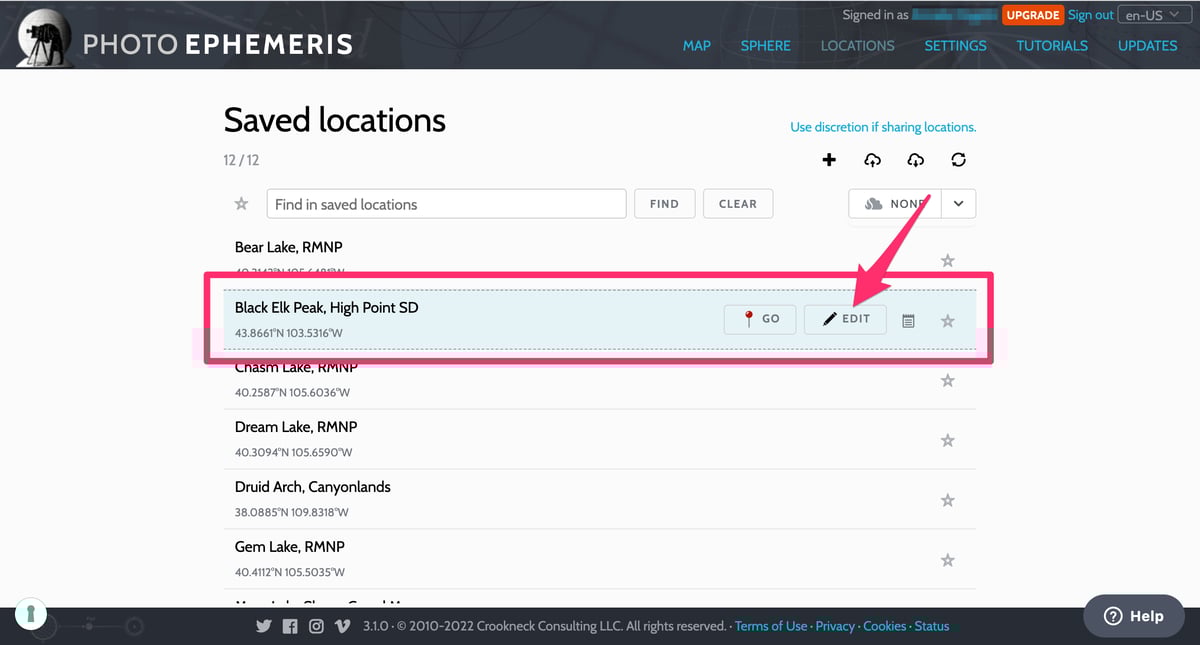
Task: Click the refresh sync arrows icon
Action: (959, 160)
